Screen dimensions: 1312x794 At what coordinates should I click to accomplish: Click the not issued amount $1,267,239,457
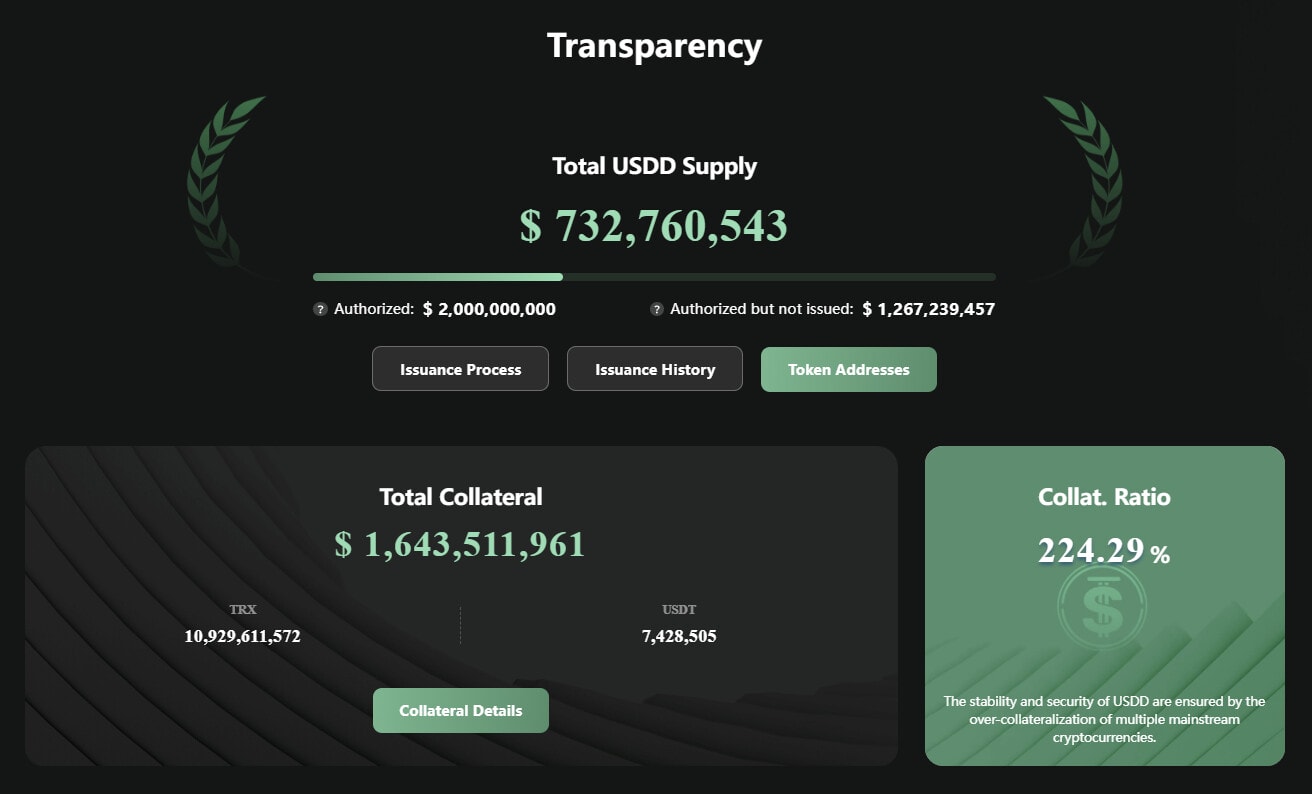(928, 310)
